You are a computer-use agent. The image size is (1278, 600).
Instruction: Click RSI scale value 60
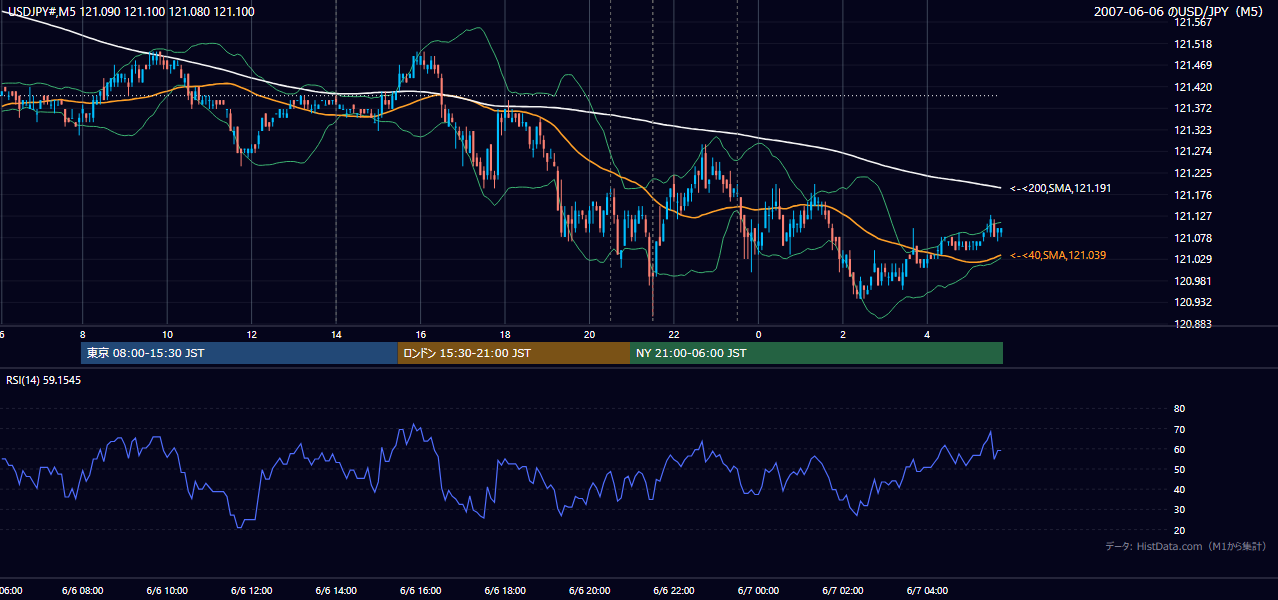[x=1179, y=449]
